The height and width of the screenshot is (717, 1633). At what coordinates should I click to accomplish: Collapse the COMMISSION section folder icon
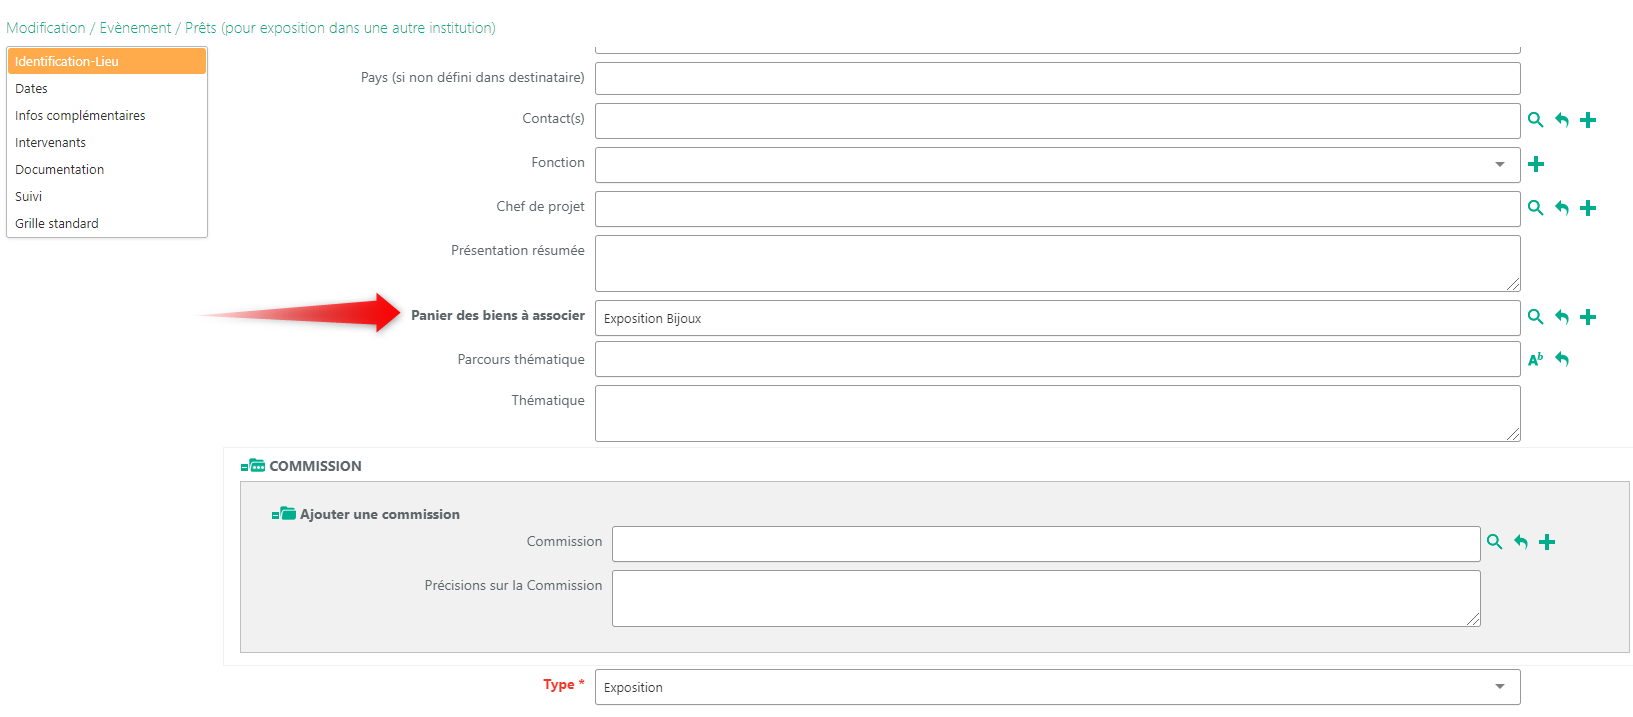(x=253, y=466)
